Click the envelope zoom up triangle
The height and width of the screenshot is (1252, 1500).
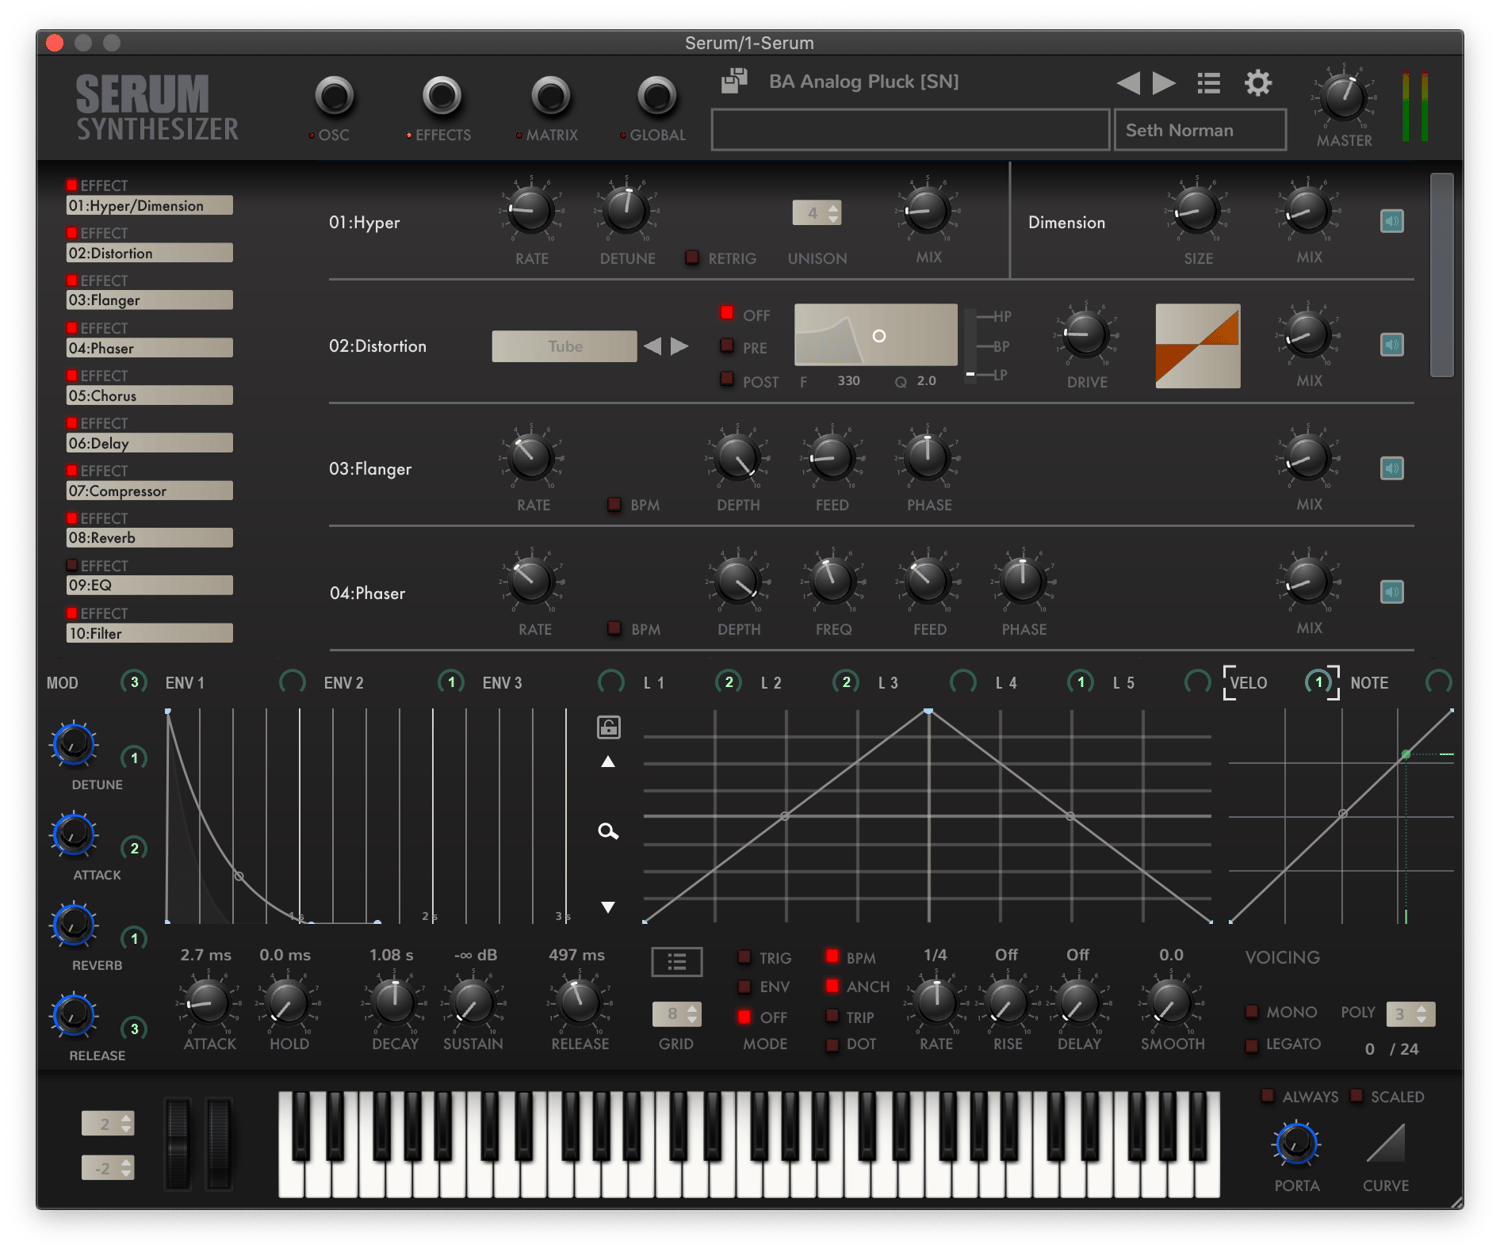tap(608, 762)
